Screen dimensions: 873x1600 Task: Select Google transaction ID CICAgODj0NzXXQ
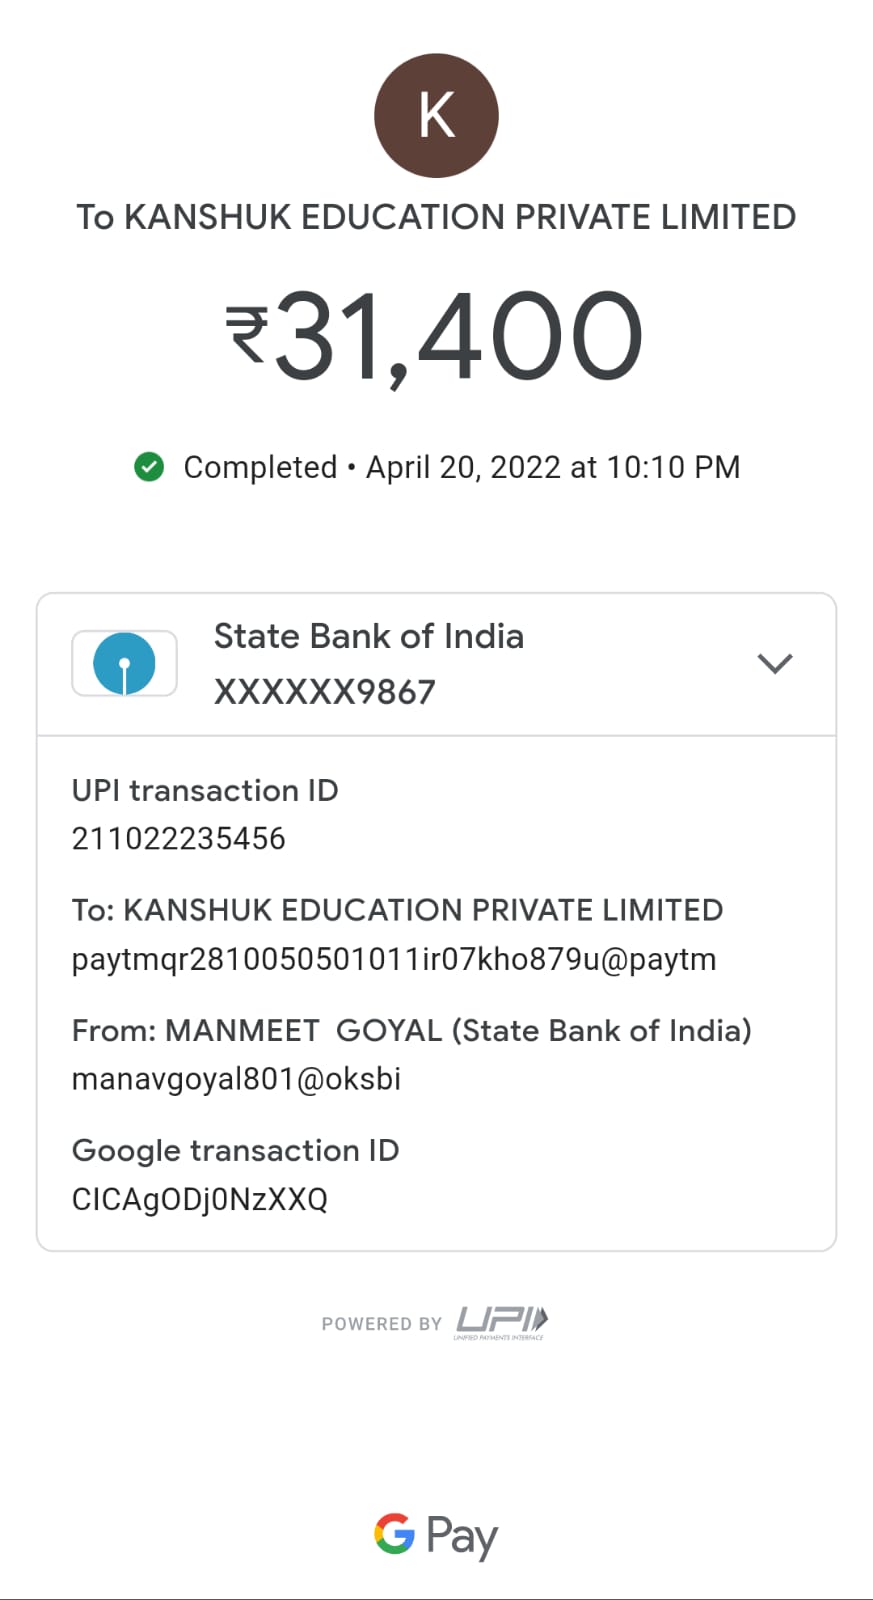click(x=199, y=1199)
